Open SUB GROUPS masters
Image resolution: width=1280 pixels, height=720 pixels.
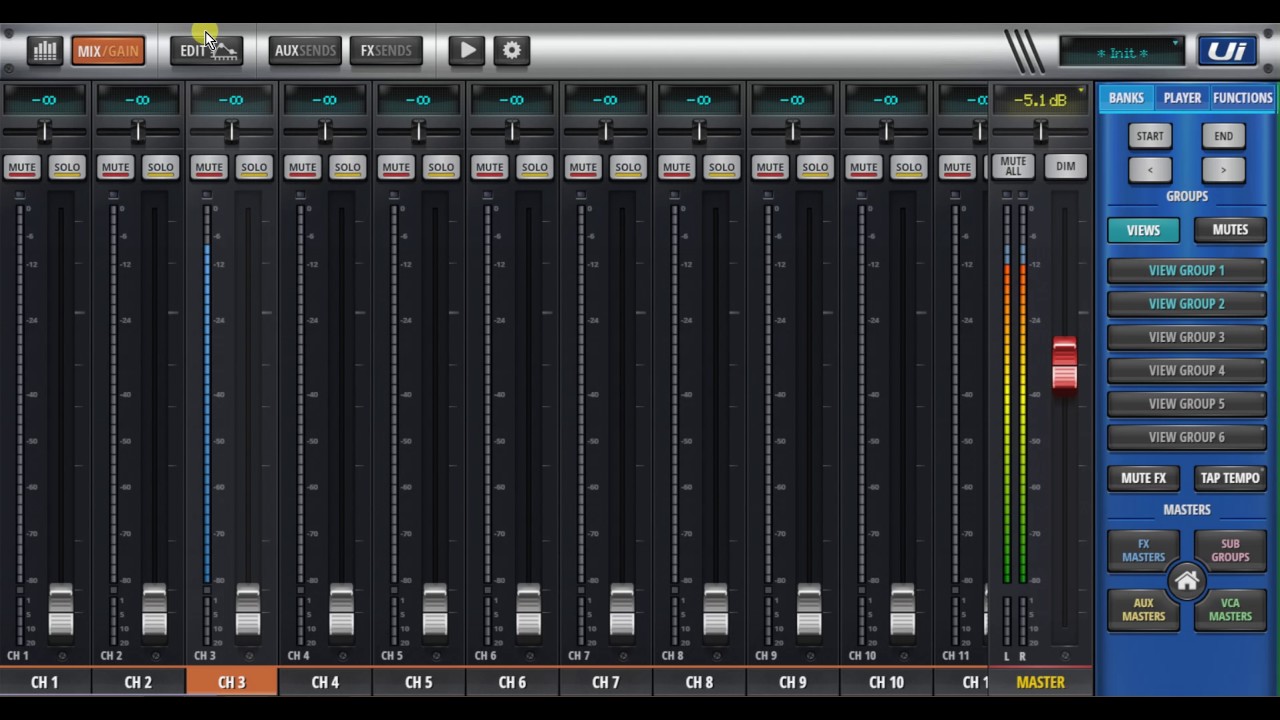(x=1230, y=551)
